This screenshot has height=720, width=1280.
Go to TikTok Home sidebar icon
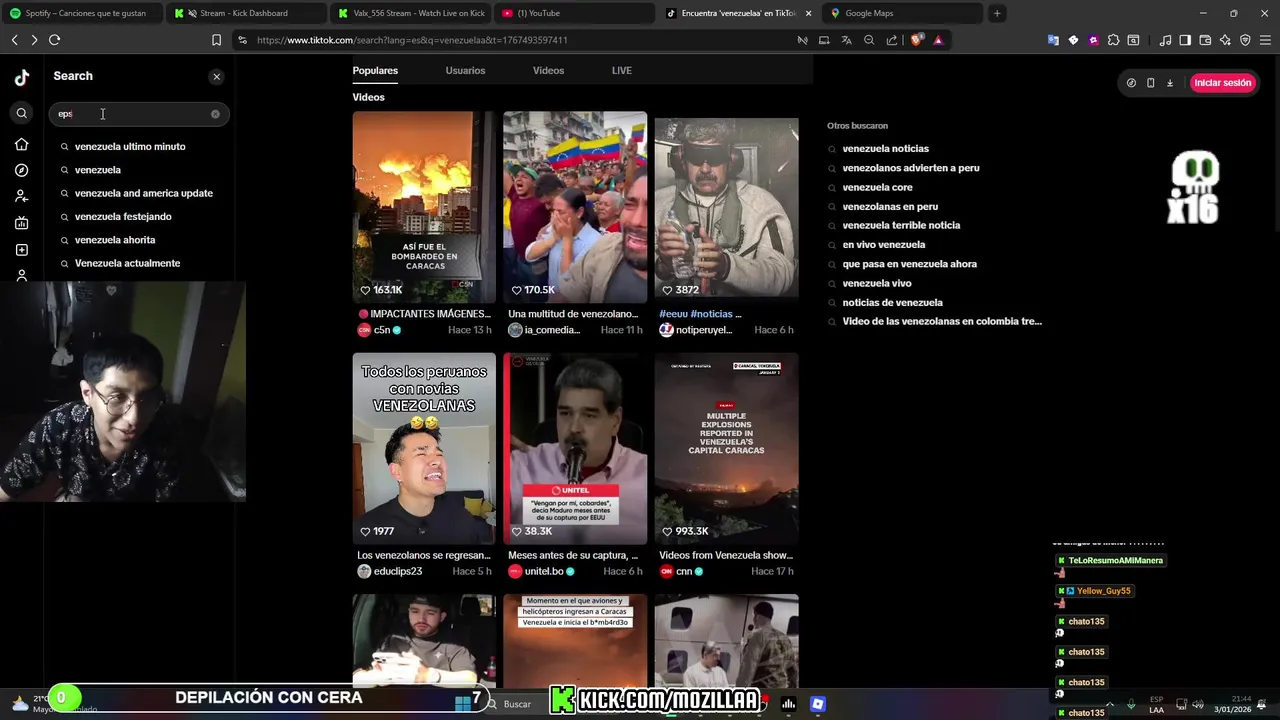click(x=22, y=144)
